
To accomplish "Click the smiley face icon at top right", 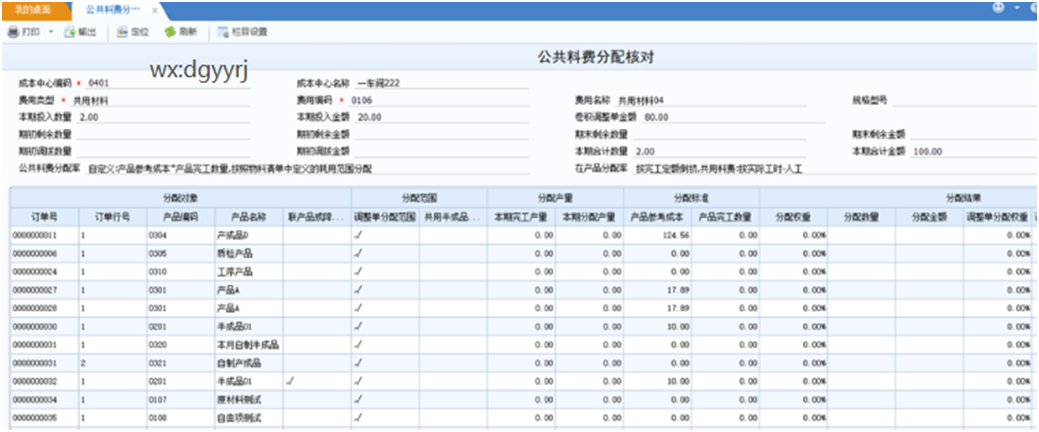I will click(998, 8).
